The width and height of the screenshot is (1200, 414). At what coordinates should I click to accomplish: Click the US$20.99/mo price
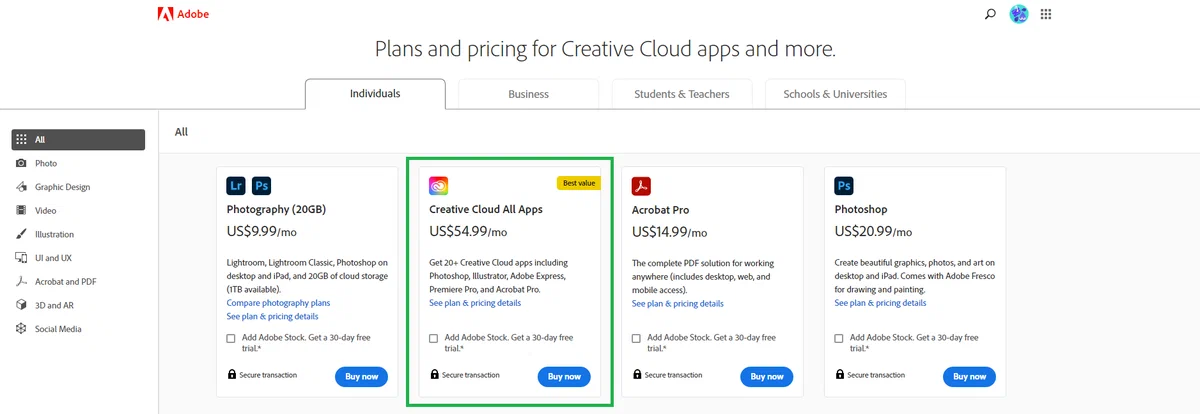tap(873, 232)
